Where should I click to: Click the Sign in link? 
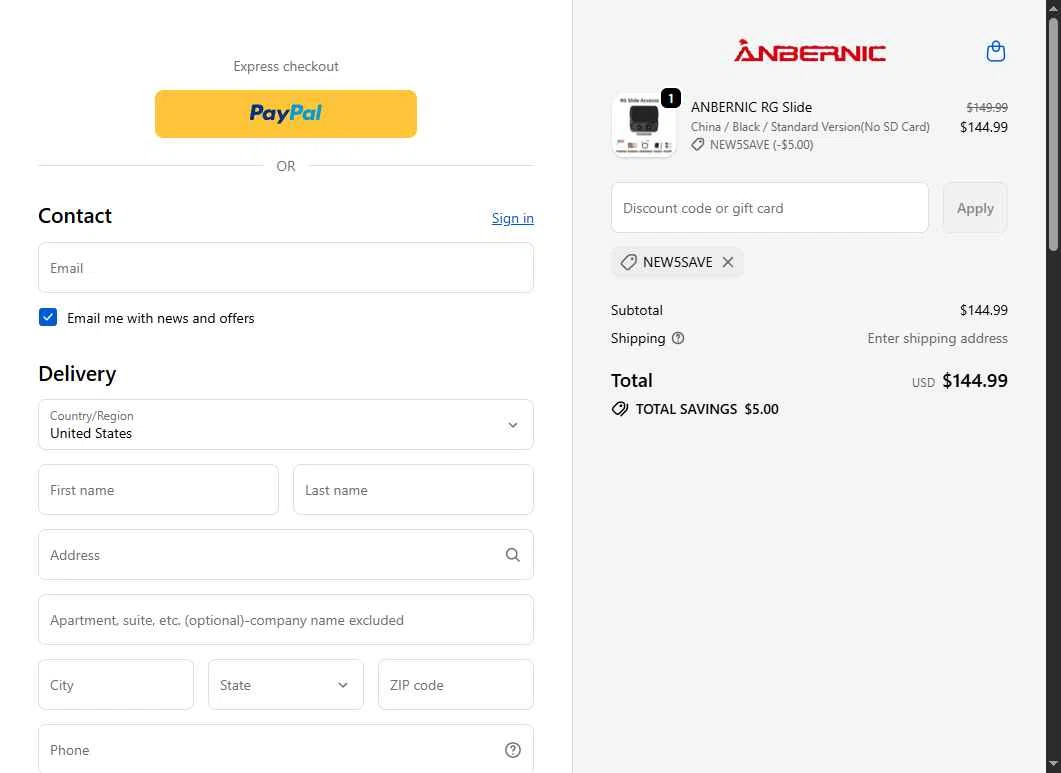click(512, 218)
